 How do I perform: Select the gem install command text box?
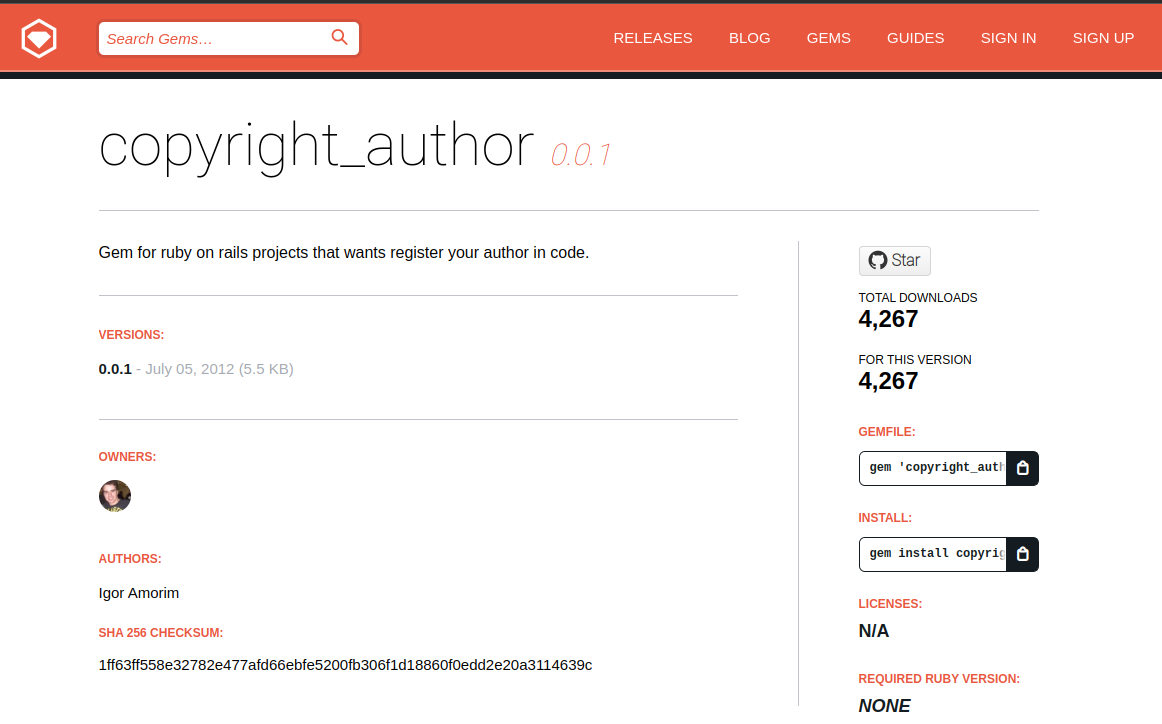coord(933,554)
